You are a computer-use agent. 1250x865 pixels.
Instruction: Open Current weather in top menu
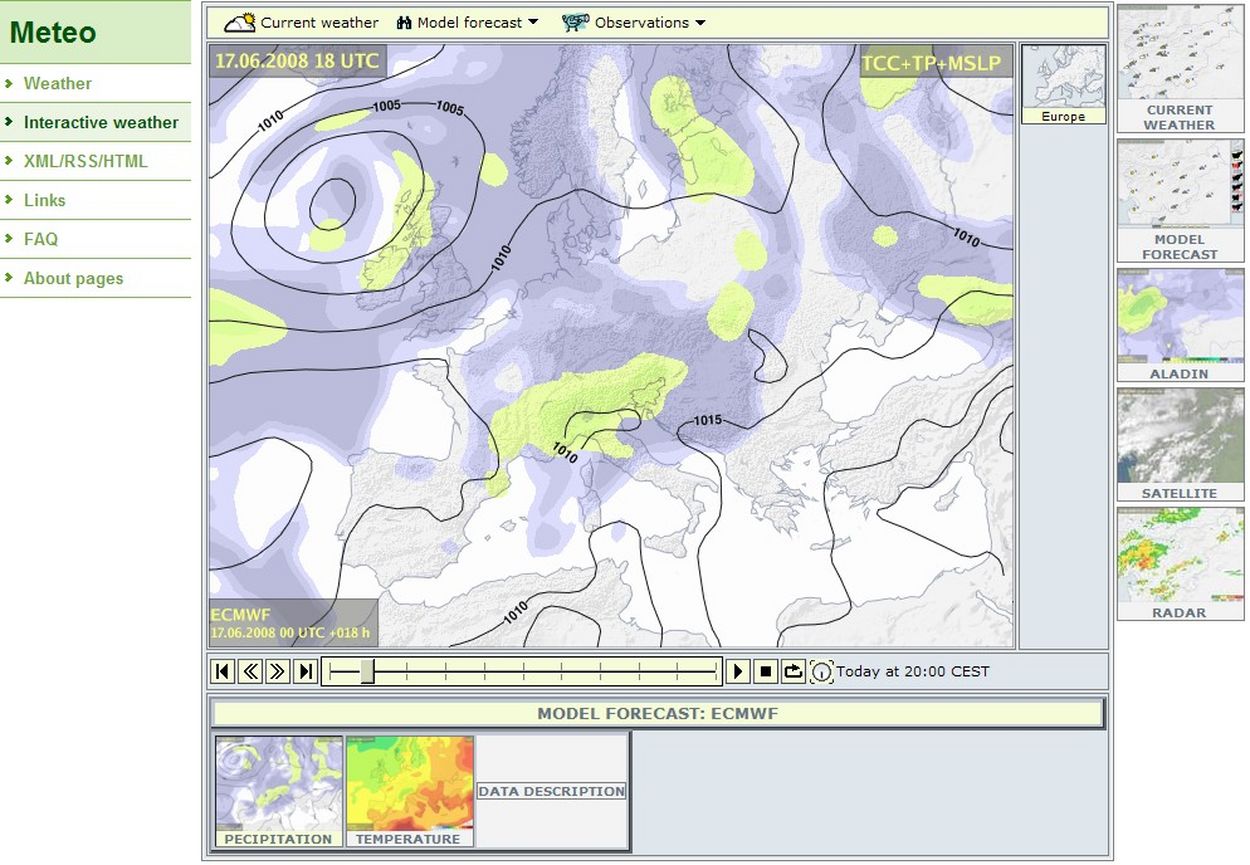320,22
